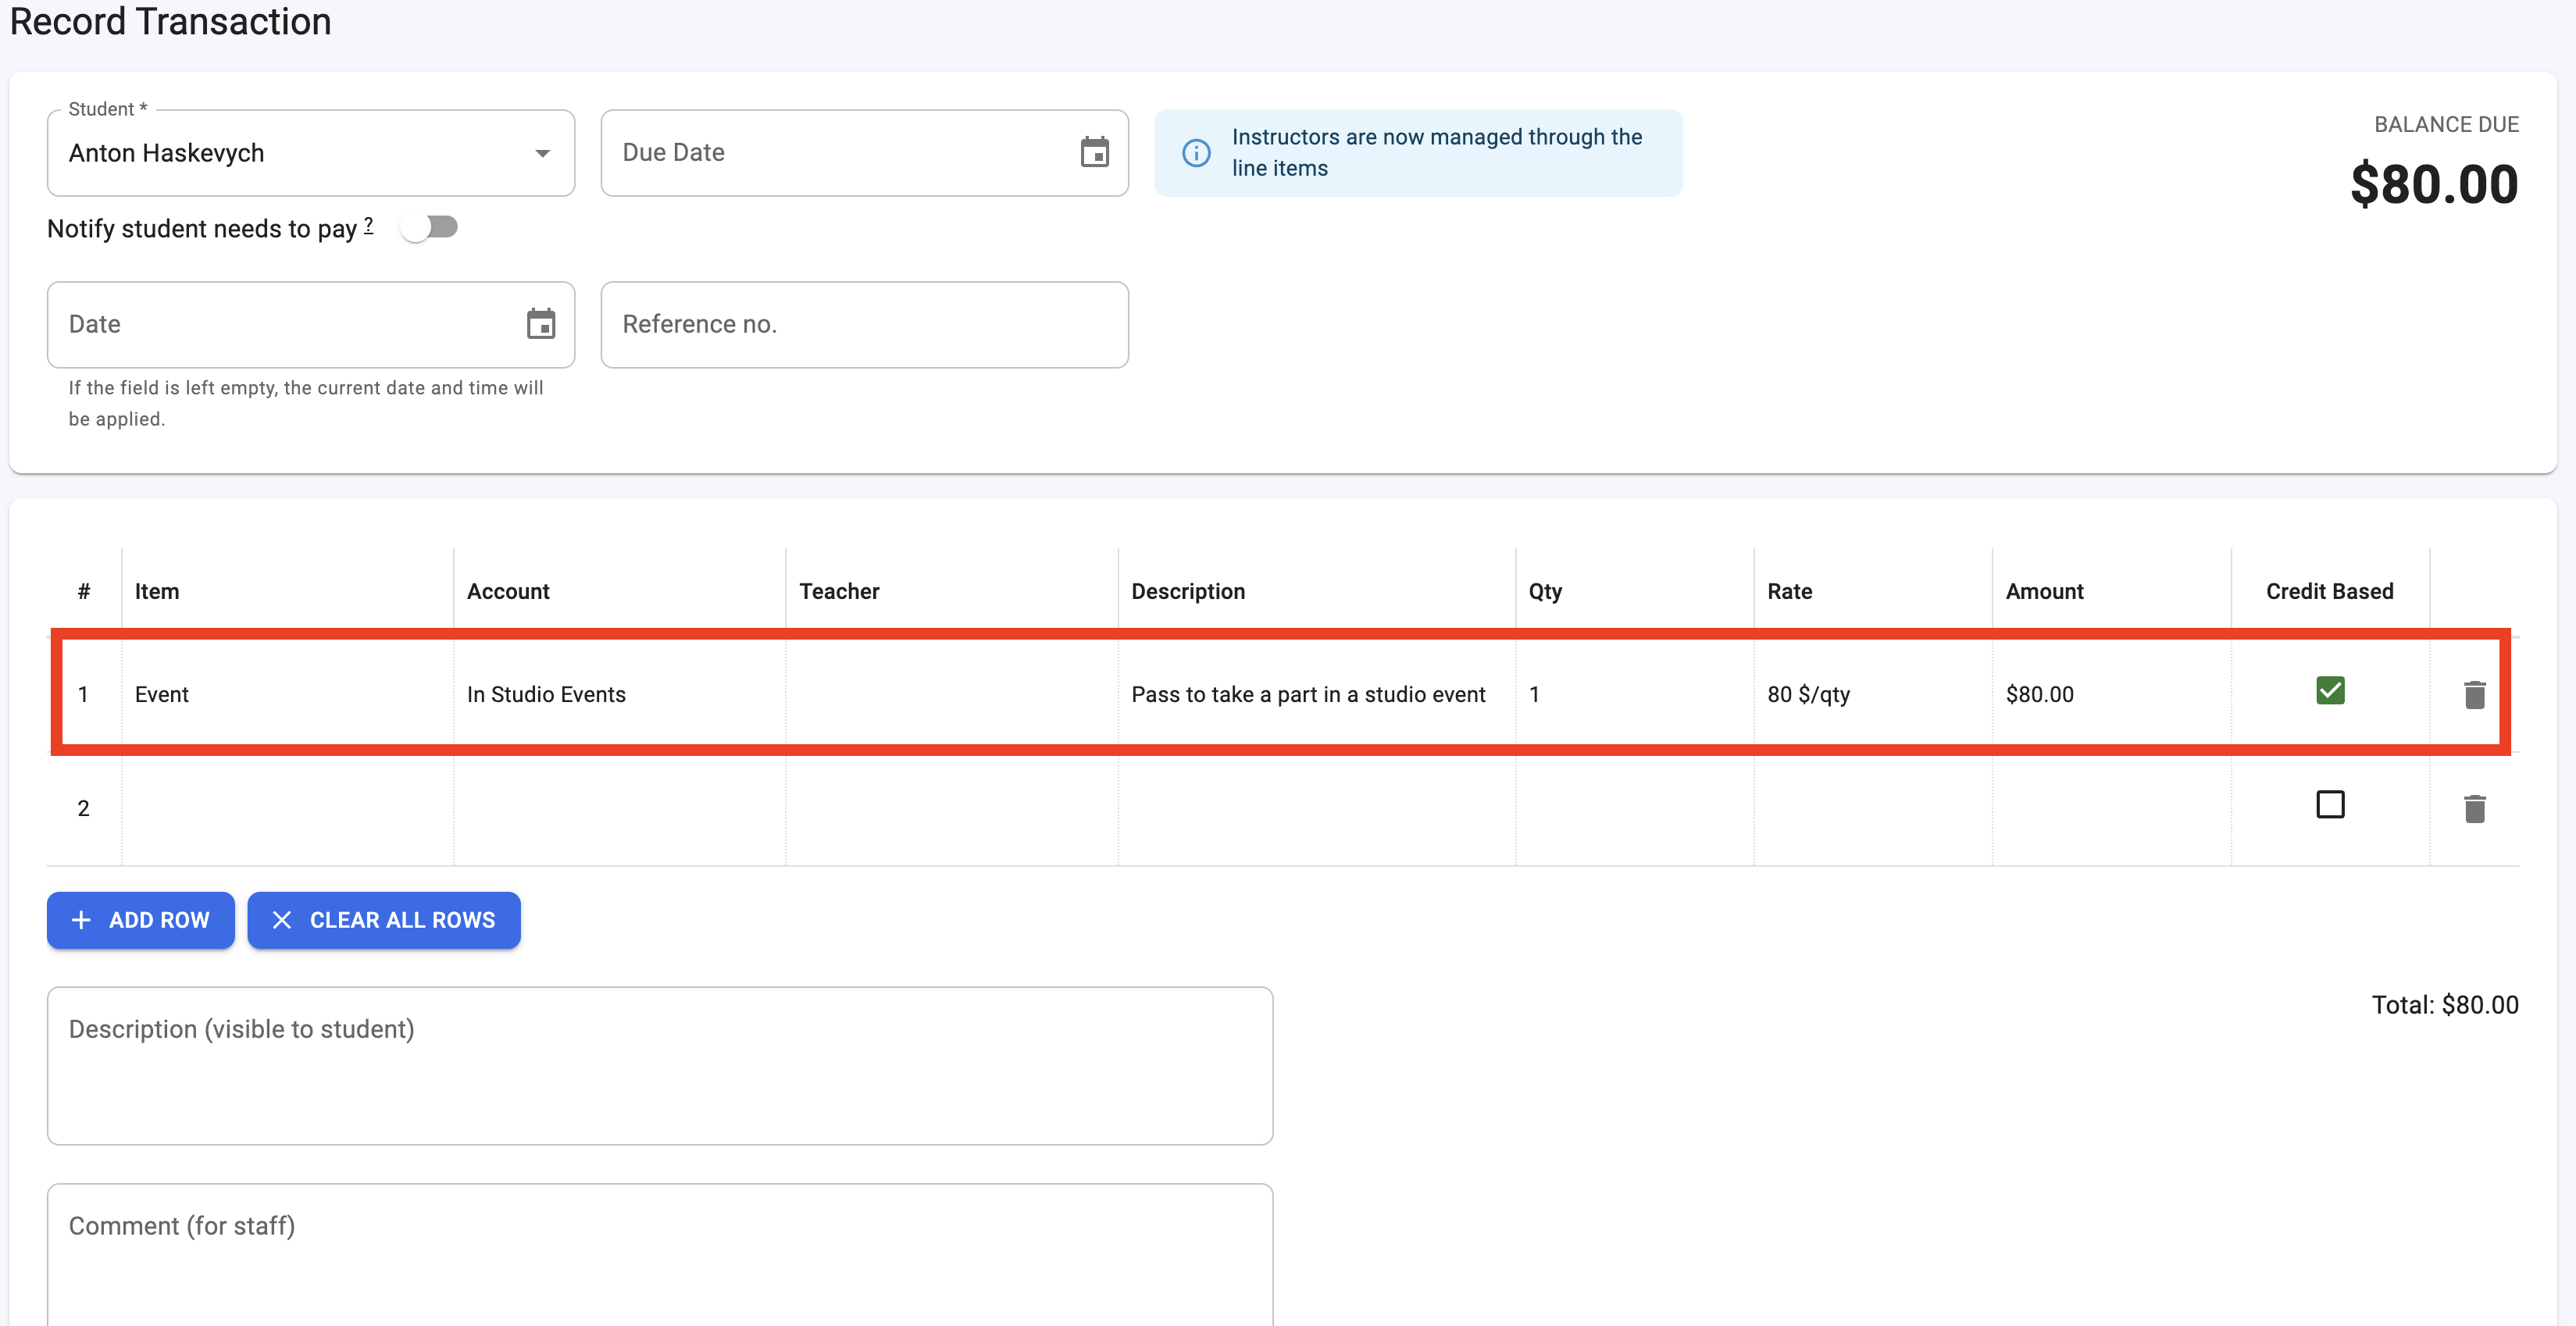Screen dimensions: 2576x1326
Task: Click the ADD ROW button
Action: 141,920
